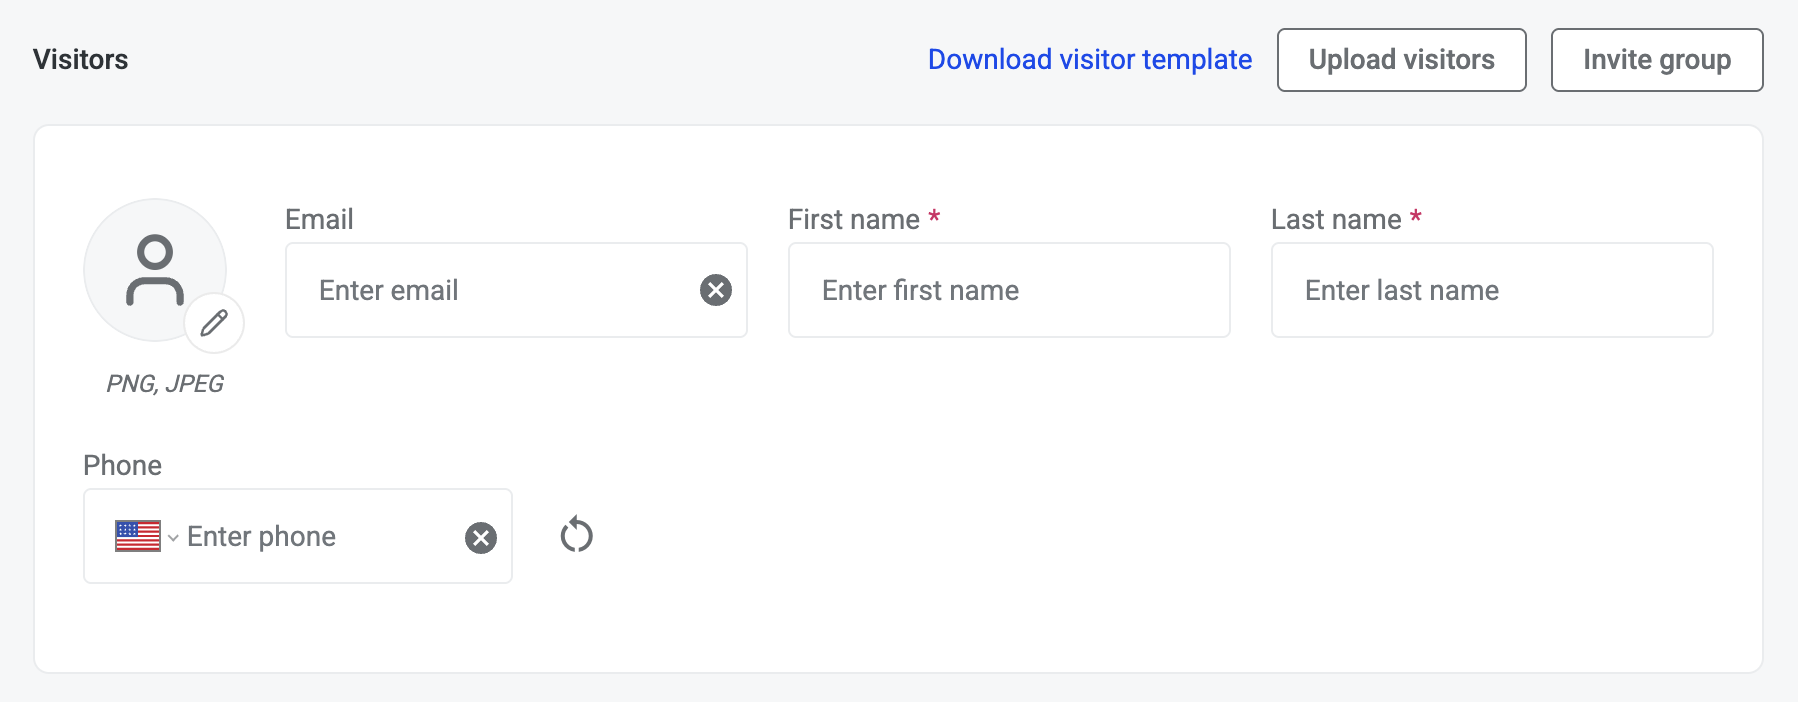Click the US flag country icon
The width and height of the screenshot is (1798, 702).
(138, 536)
